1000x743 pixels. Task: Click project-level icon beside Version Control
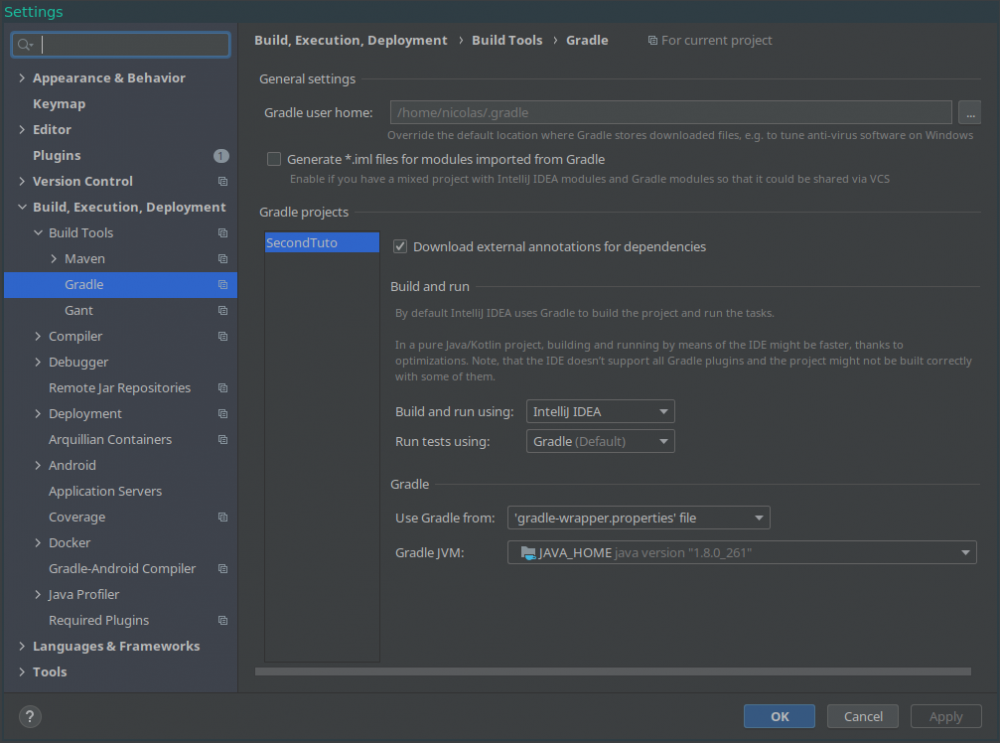tap(223, 182)
